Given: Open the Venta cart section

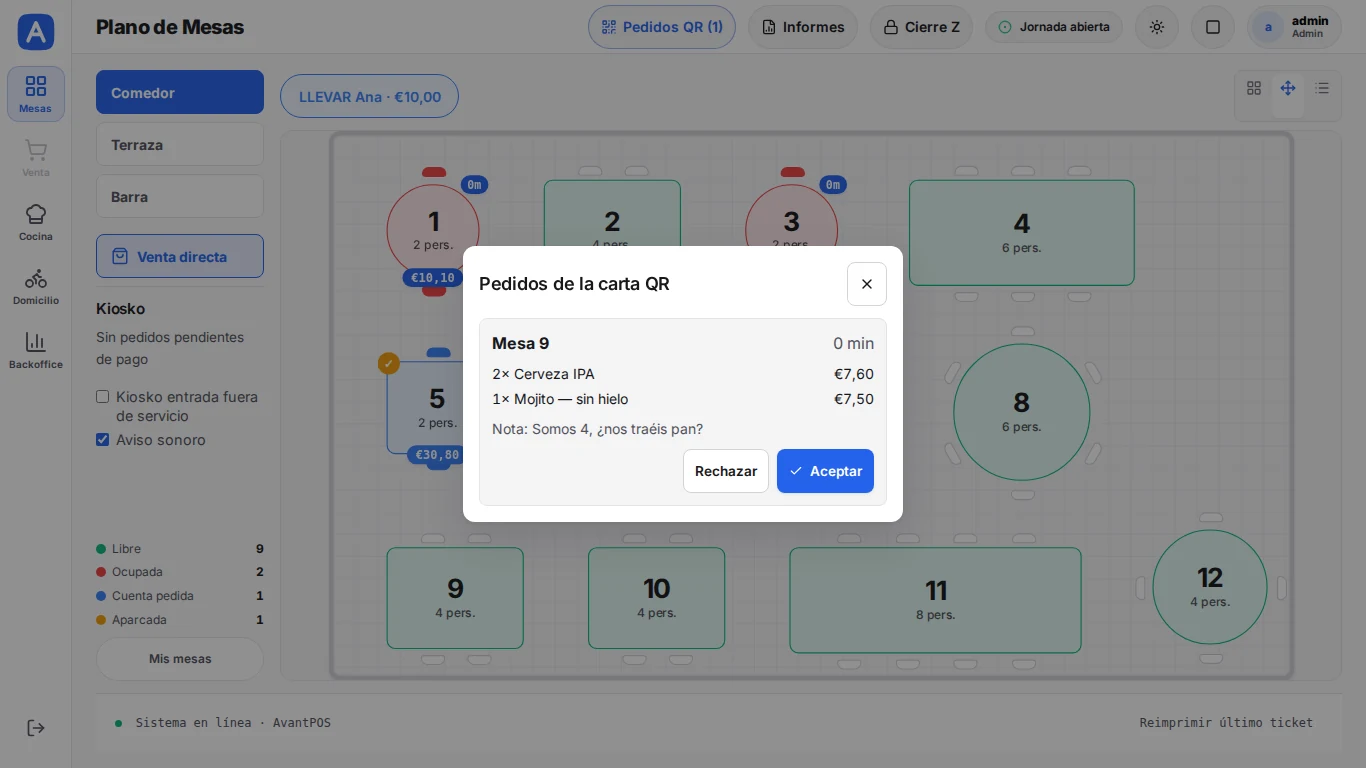Looking at the screenshot, I should (36, 158).
